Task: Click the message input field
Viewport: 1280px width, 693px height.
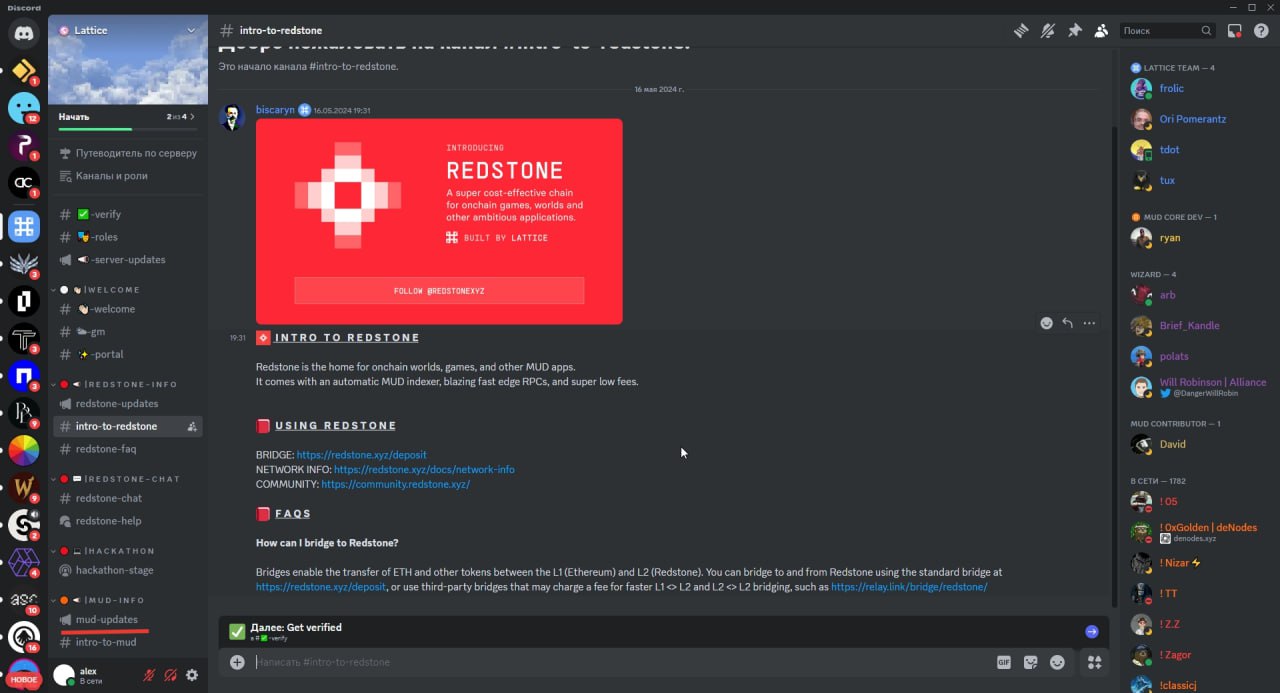Action: (x=620, y=662)
